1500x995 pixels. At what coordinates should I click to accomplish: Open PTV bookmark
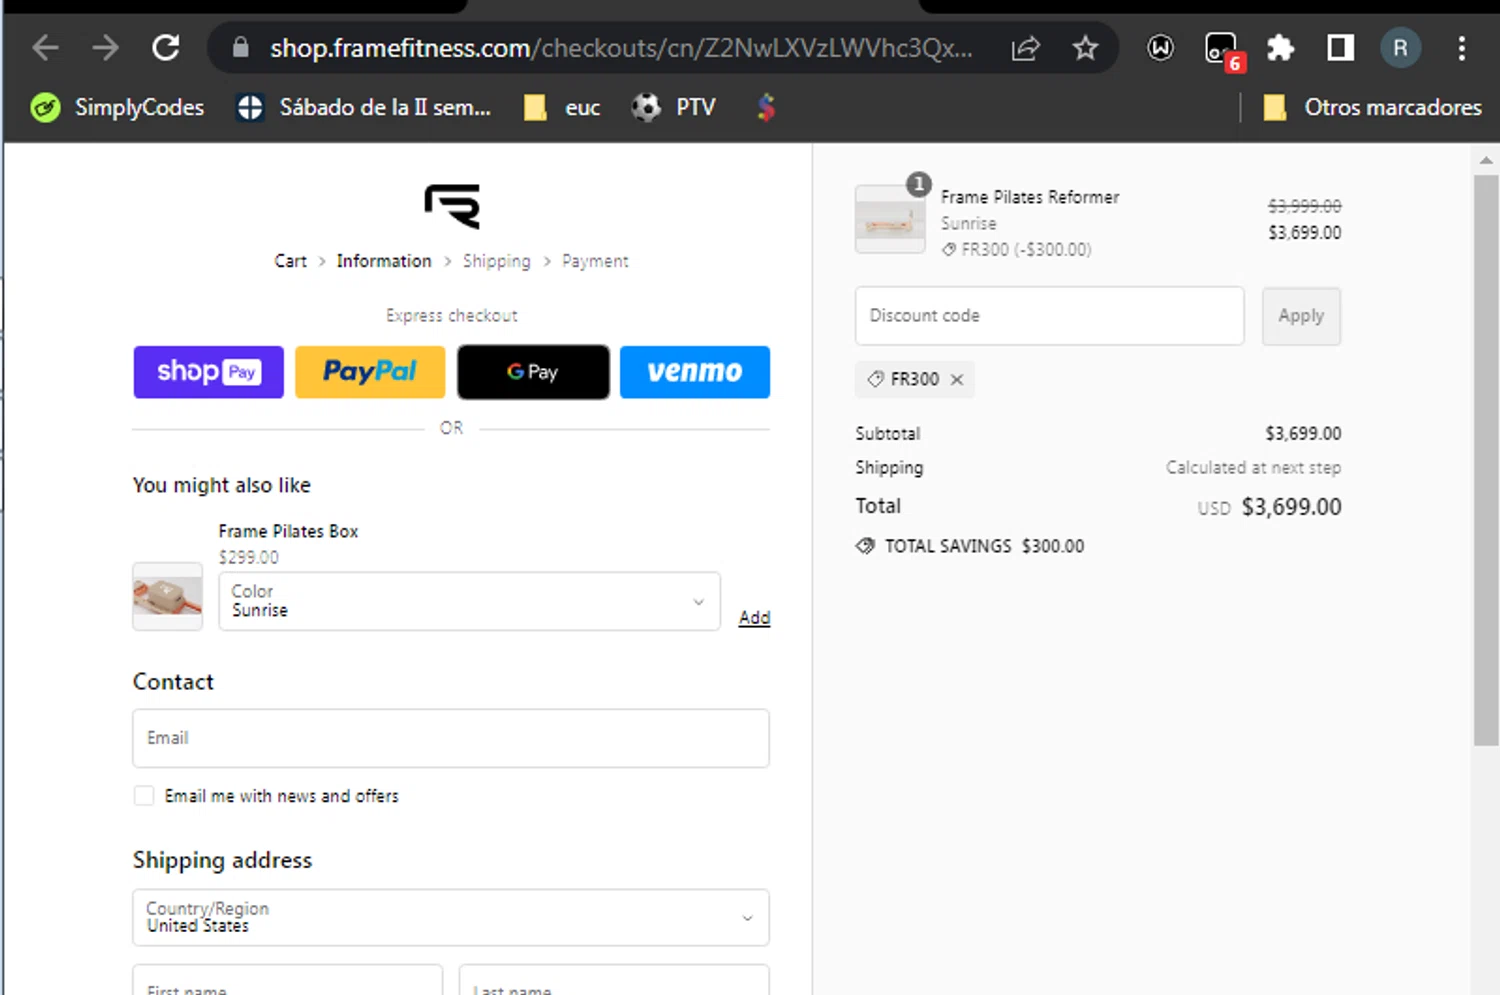pyautogui.click(x=674, y=107)
